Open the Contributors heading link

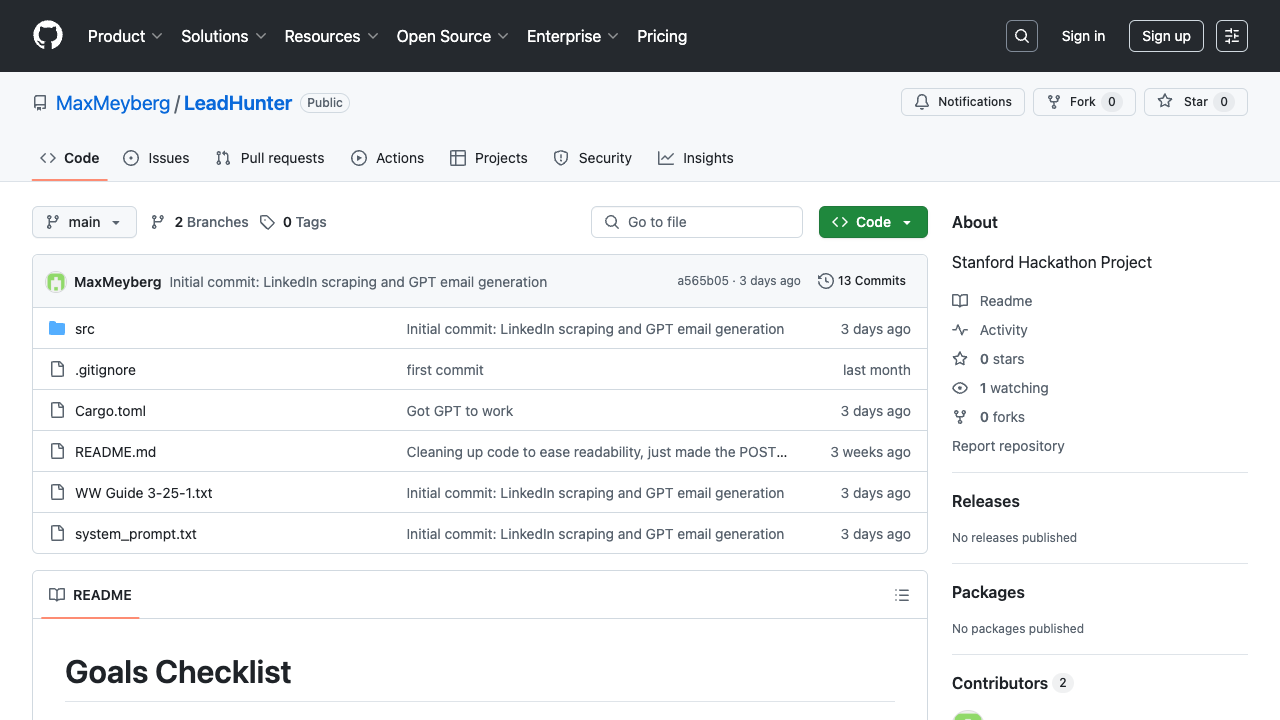[1012, 683]
